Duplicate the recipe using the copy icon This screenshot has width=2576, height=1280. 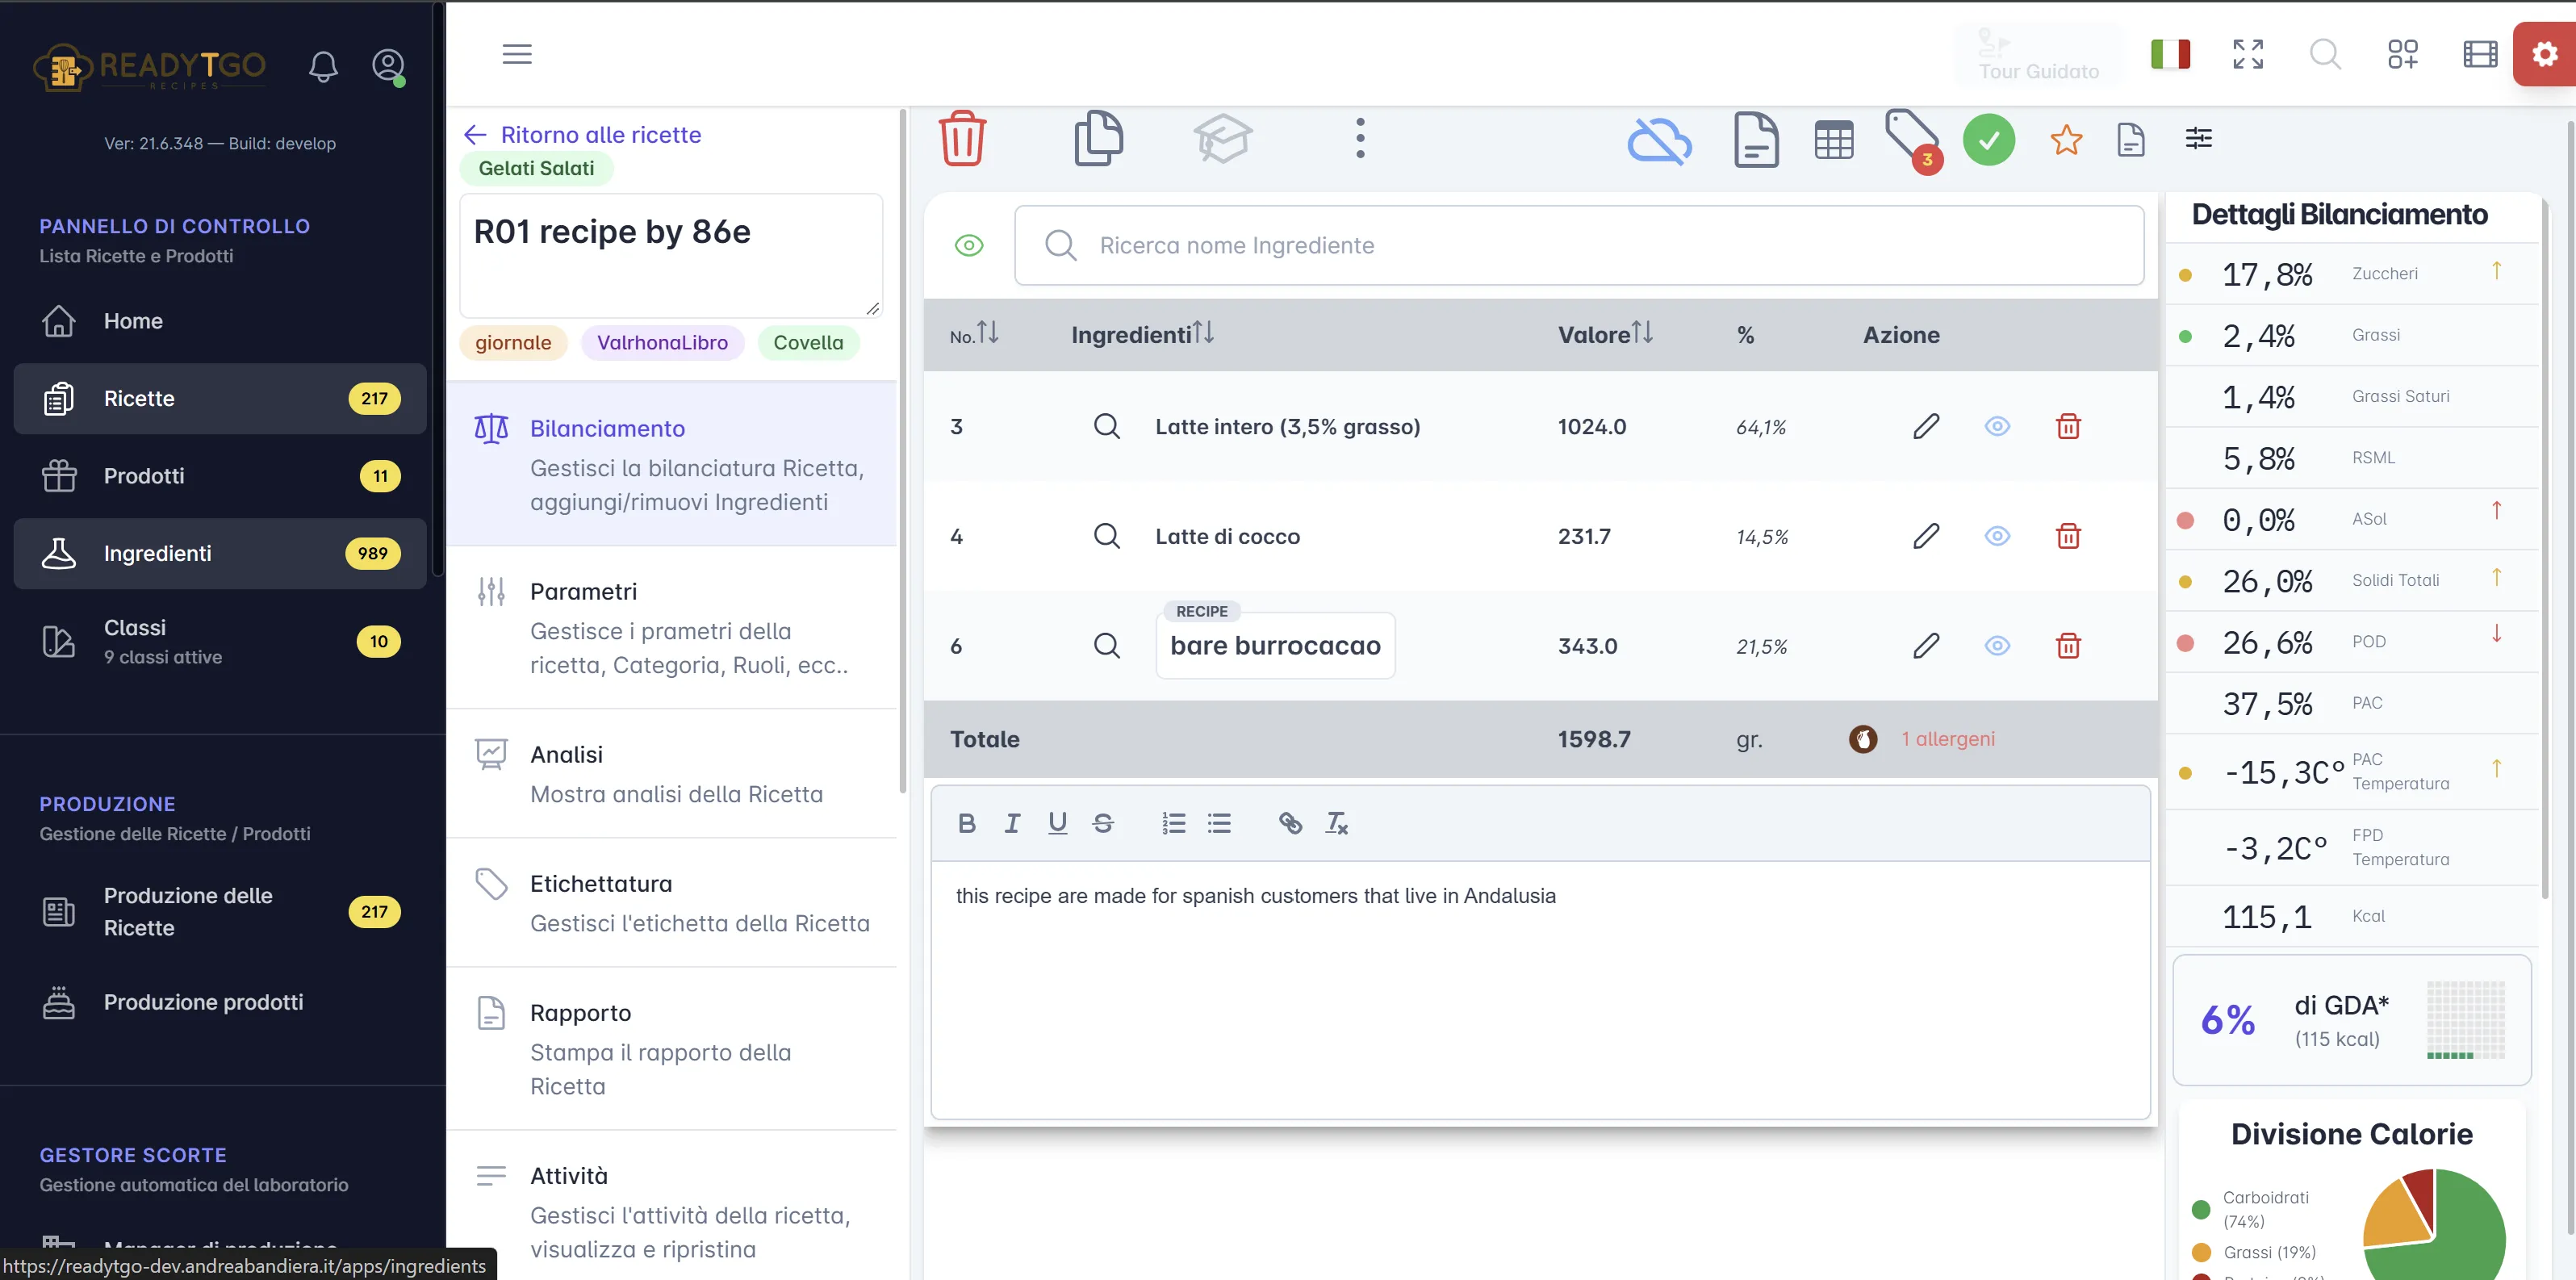(x=1098, y=138)
